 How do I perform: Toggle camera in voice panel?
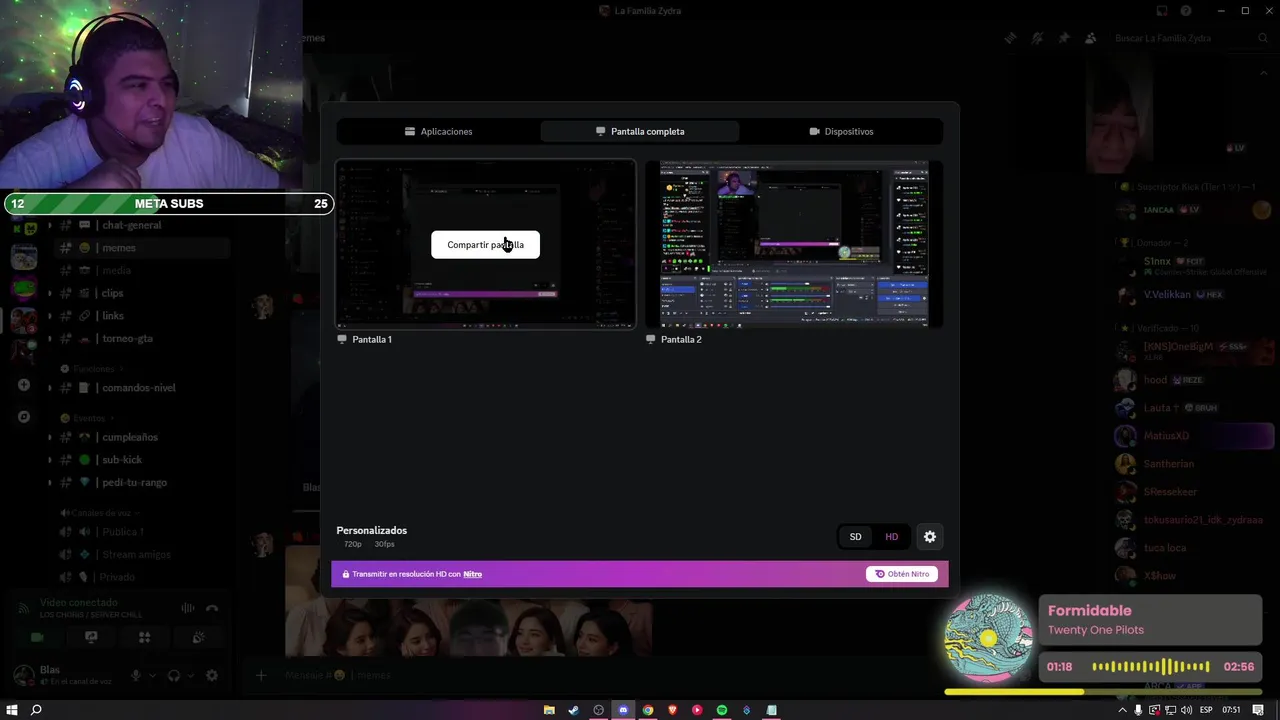click(38, 637)
